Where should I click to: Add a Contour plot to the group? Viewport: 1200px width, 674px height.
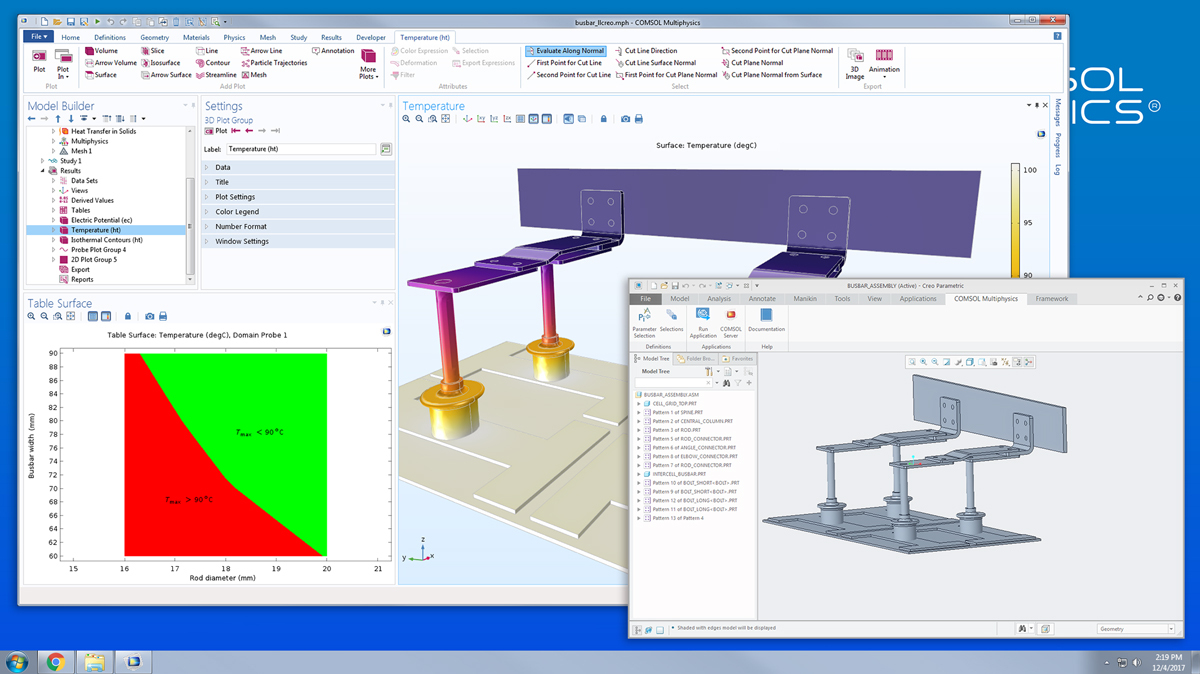pos(215,62)
